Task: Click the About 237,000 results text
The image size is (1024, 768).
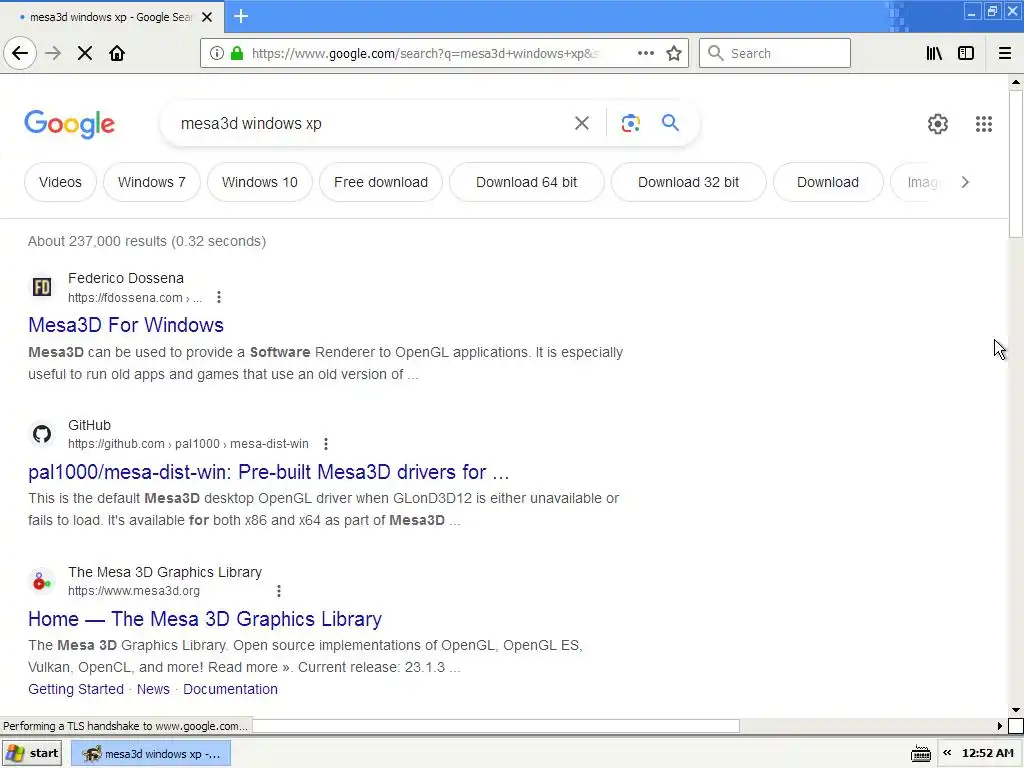Action: coord(147,241)
